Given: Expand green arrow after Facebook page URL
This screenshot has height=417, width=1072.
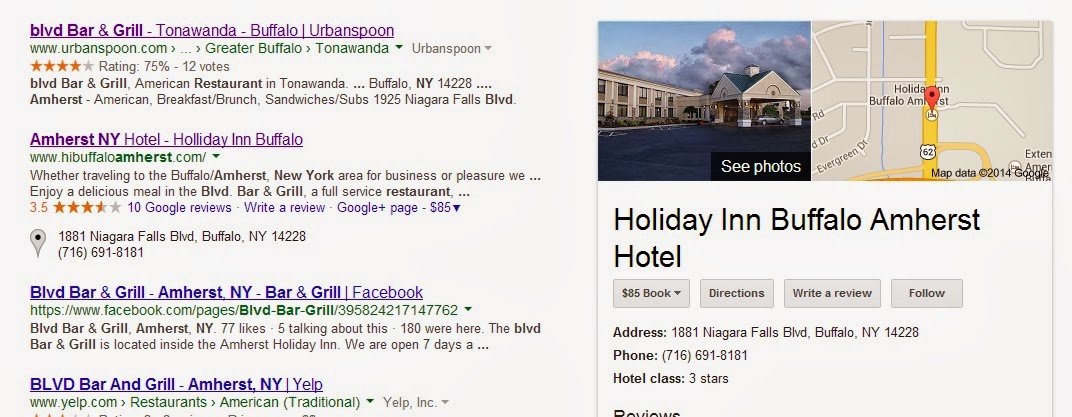Looking at the screenshot, I should coord(468,310).
